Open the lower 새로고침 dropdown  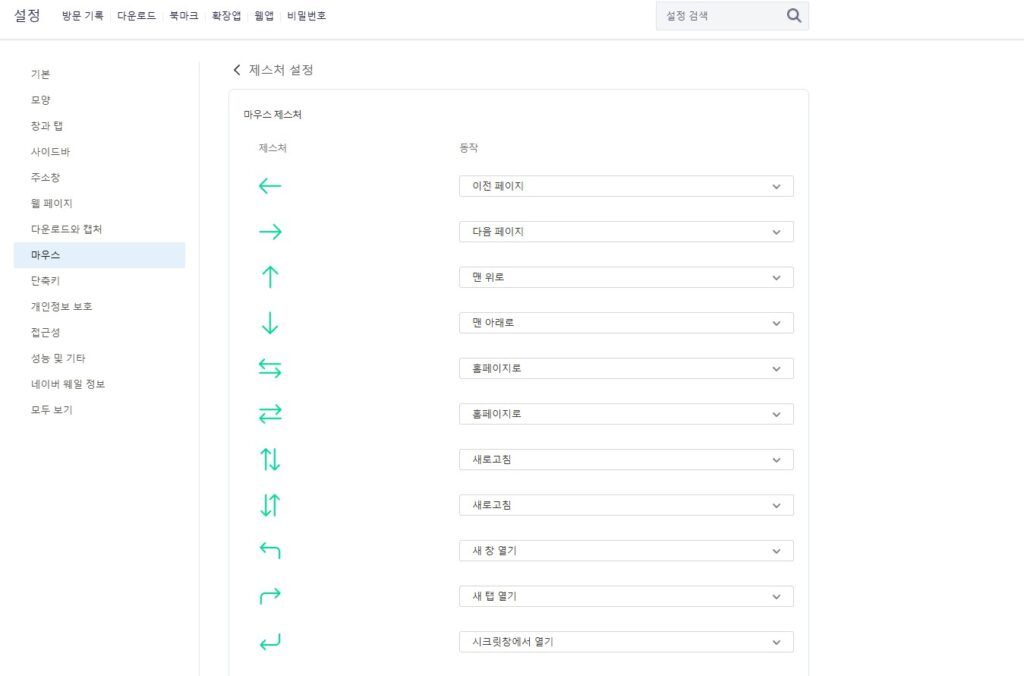pyautogui.click(x=626, y=505)
